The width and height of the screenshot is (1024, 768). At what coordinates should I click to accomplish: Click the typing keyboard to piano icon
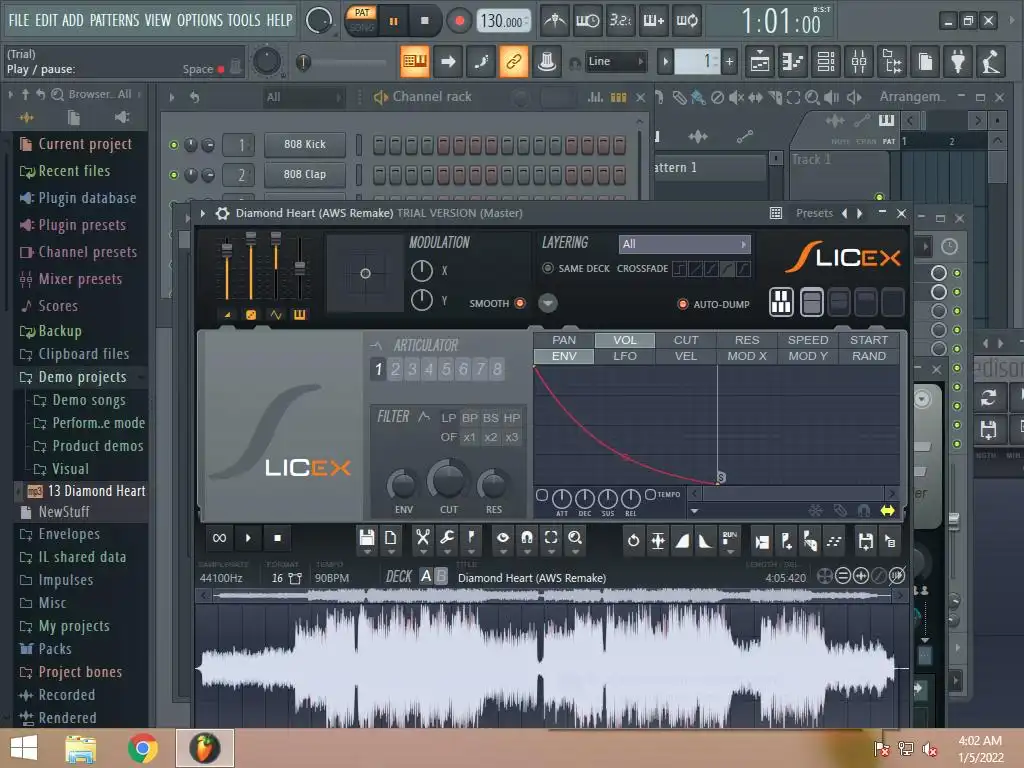point(415,62)
